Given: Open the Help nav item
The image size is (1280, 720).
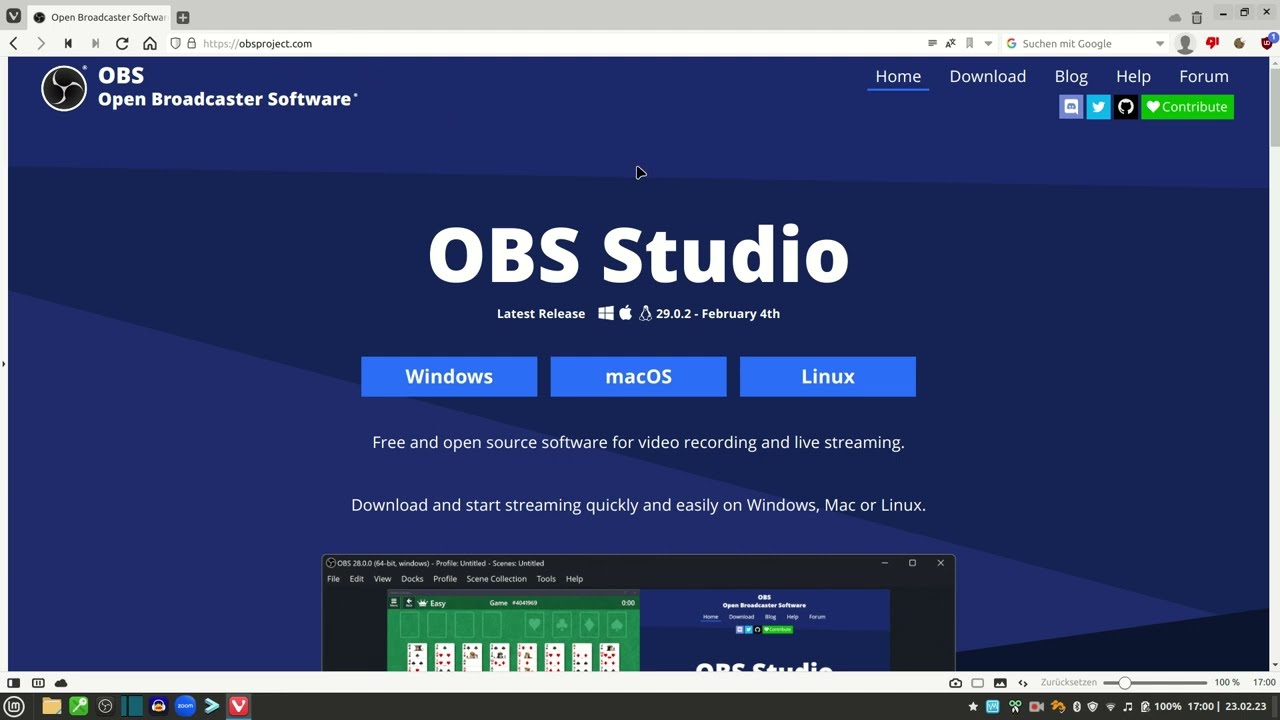Looking at the screenshot, I should (1133, 76).
